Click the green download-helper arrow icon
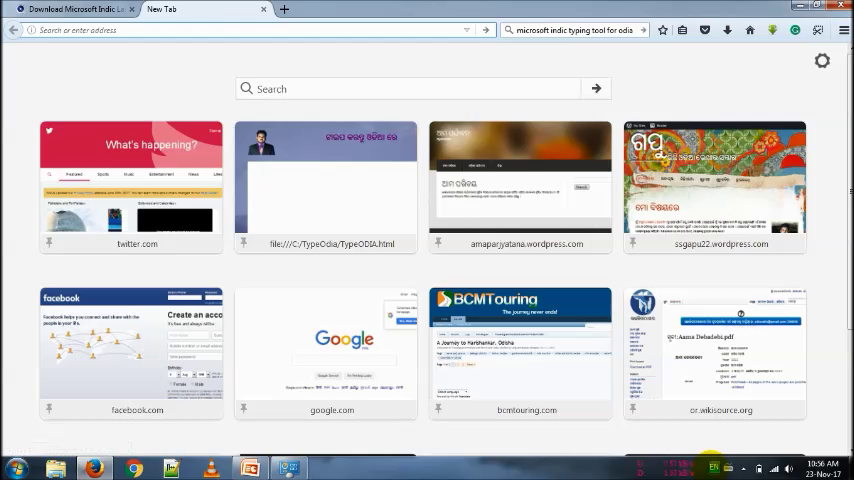This screenshot has width=854, height=480. tap(772, 30)
